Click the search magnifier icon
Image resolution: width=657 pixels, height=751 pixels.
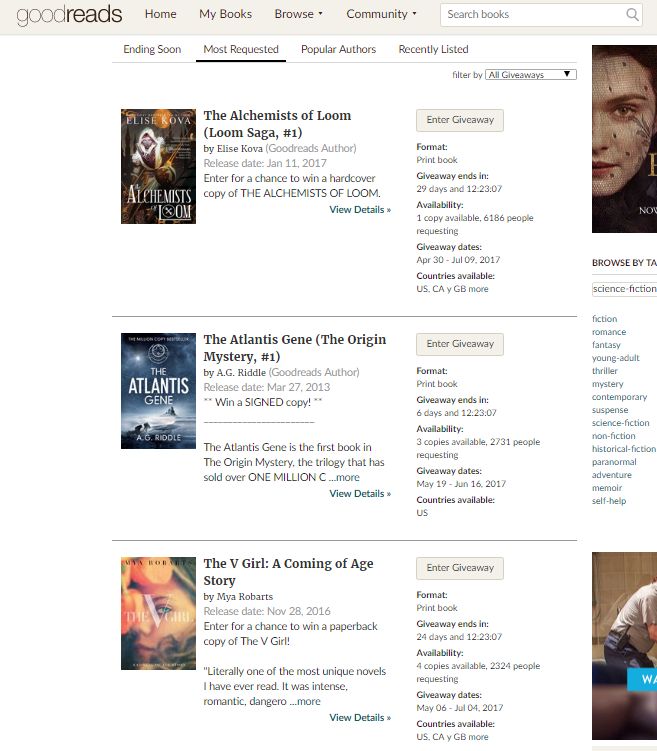(x=632, y=14)
